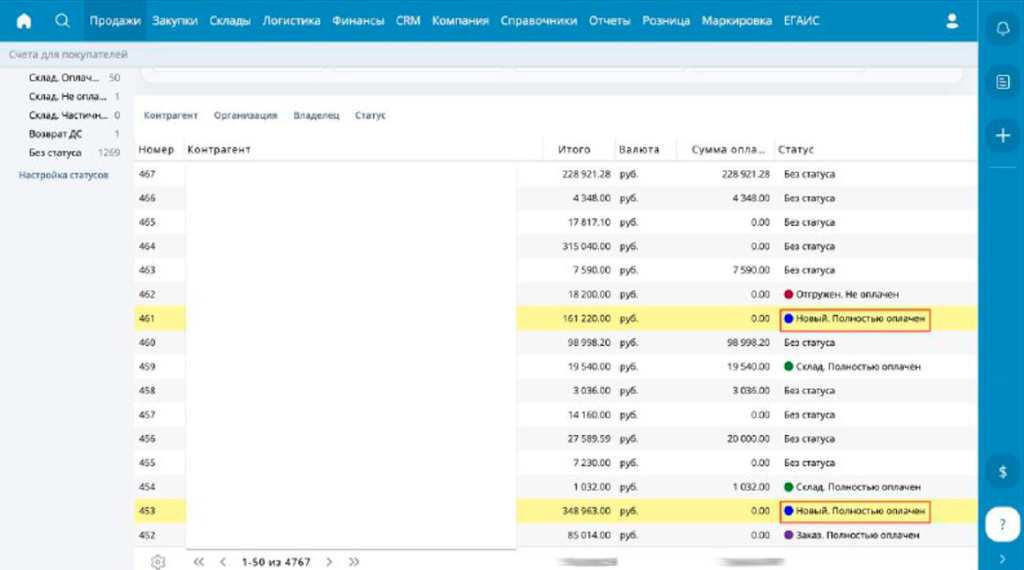
Task: Expand the Организация filter
Action: (x=245, y=116)
